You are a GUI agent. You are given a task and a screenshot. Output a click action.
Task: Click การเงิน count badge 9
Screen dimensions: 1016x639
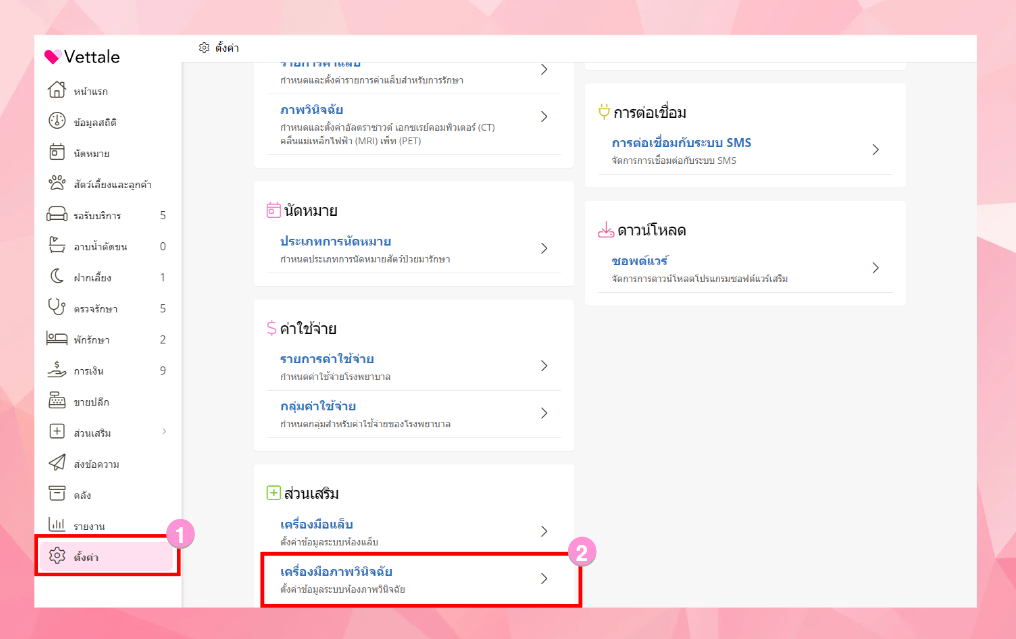click(163, 371)
